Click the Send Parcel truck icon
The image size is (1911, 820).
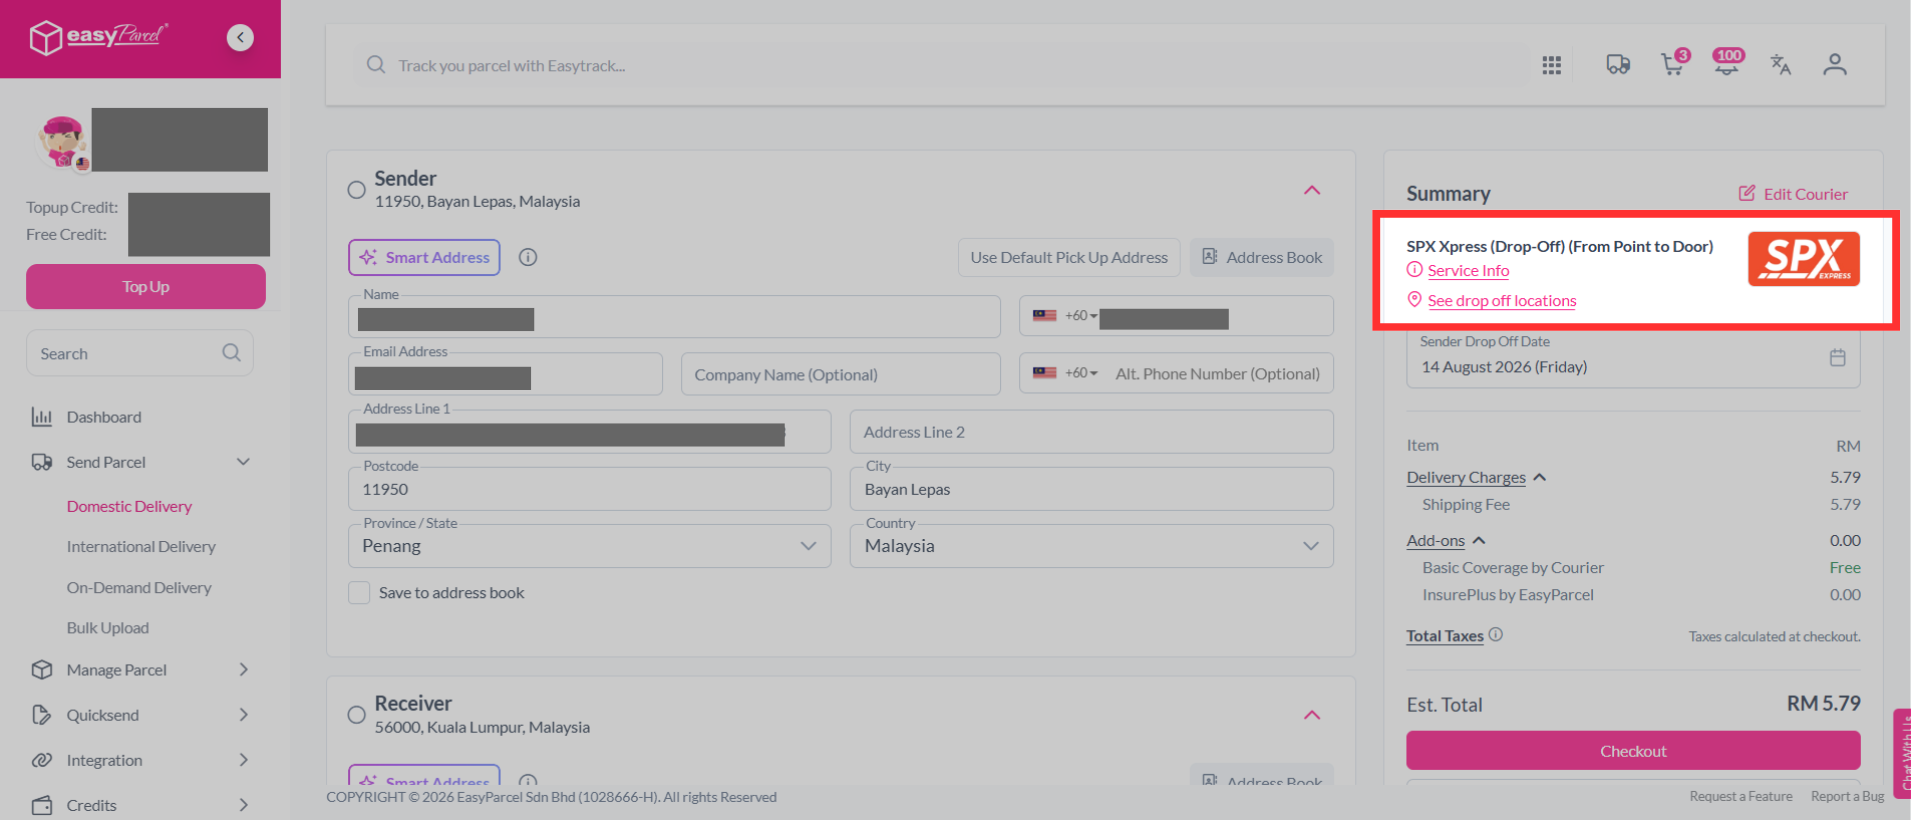(42, 462)
